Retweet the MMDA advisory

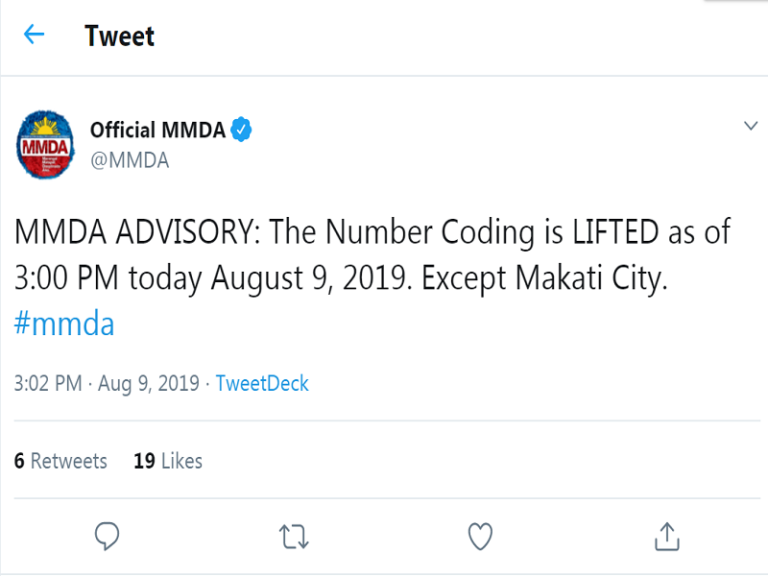tap(293, 537)
